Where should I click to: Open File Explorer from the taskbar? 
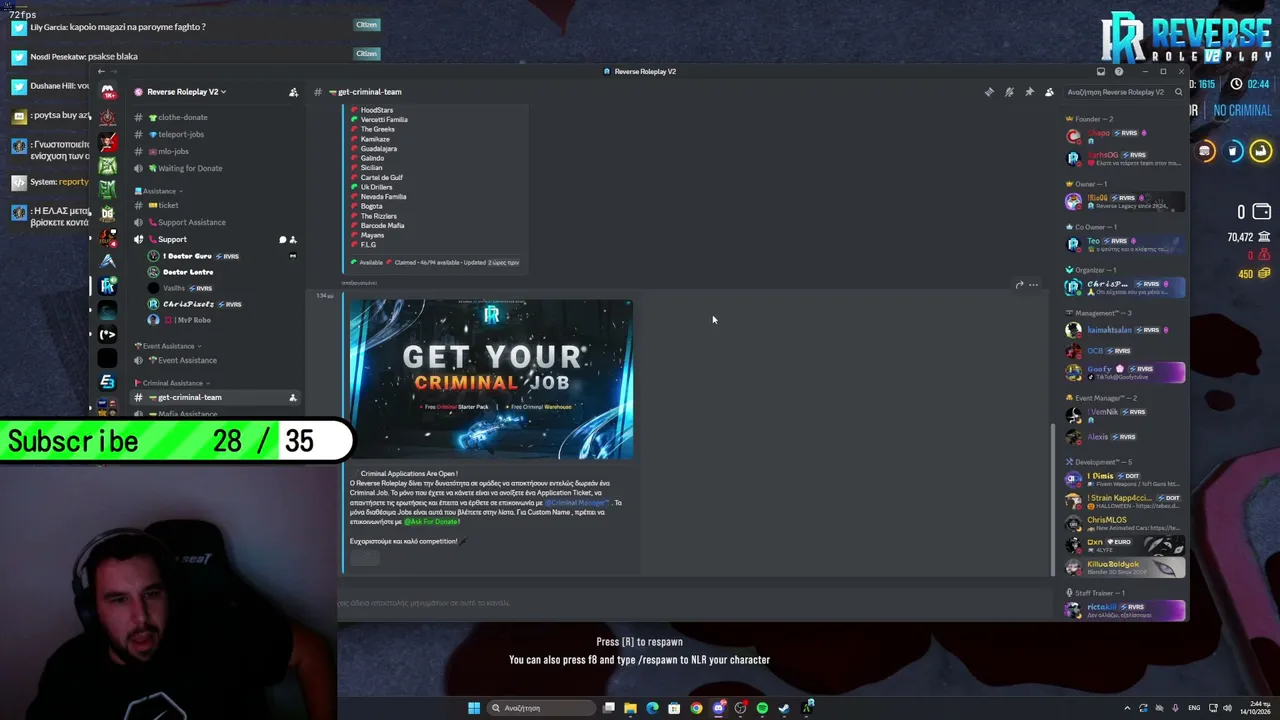tap(630, 708)
